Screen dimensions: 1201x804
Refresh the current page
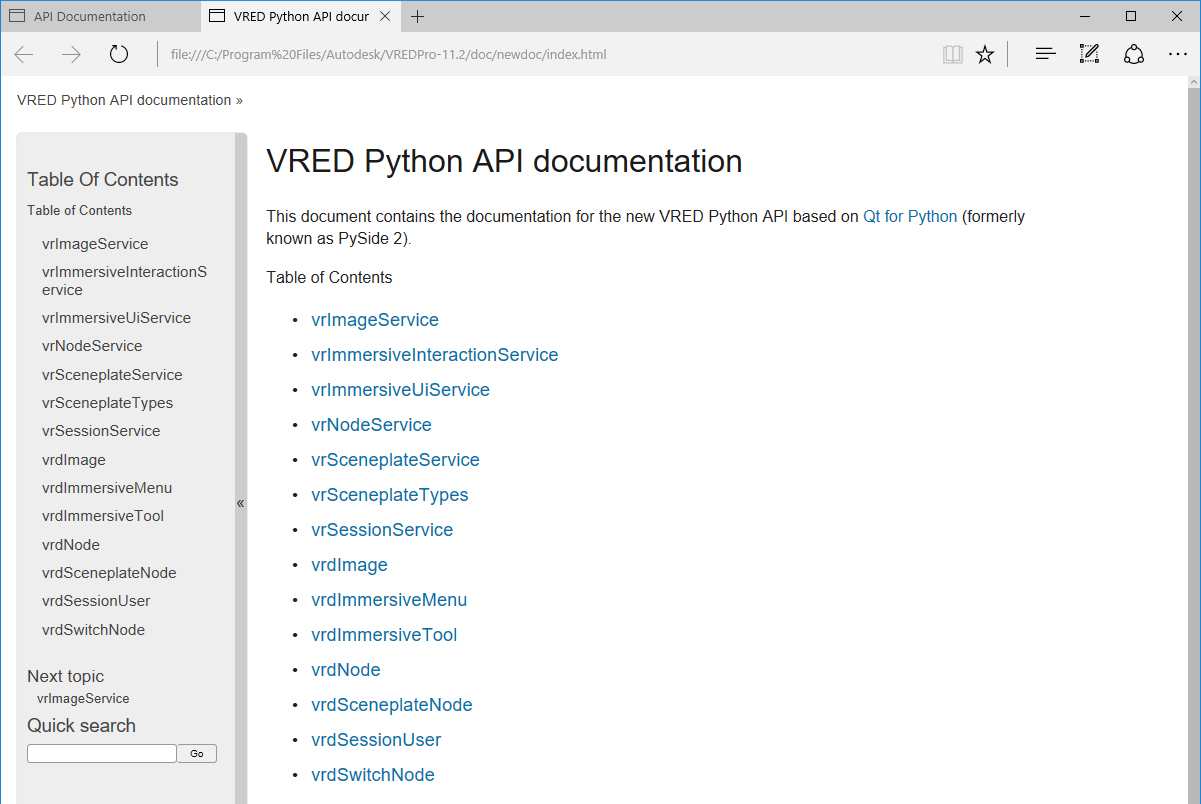(119, 54)
